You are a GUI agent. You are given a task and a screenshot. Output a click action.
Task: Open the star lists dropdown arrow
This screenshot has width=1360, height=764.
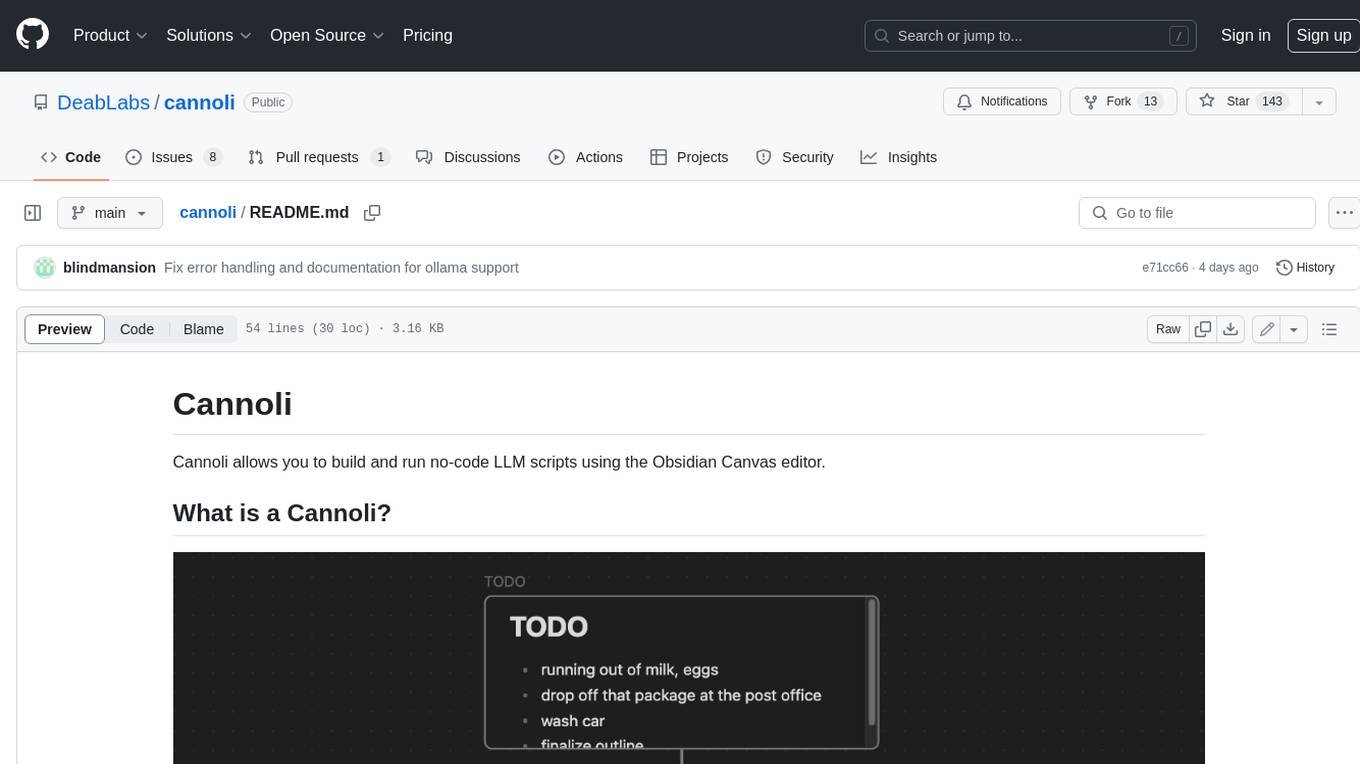[x=1319, y=101]
